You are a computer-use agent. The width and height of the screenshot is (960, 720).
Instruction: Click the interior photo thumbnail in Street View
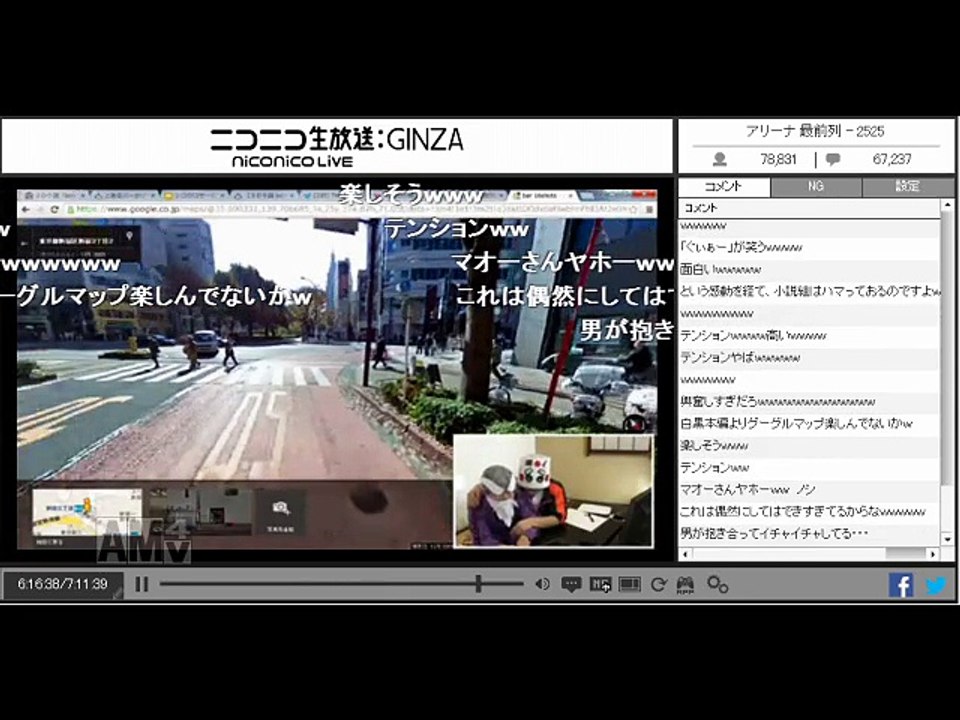200,511
